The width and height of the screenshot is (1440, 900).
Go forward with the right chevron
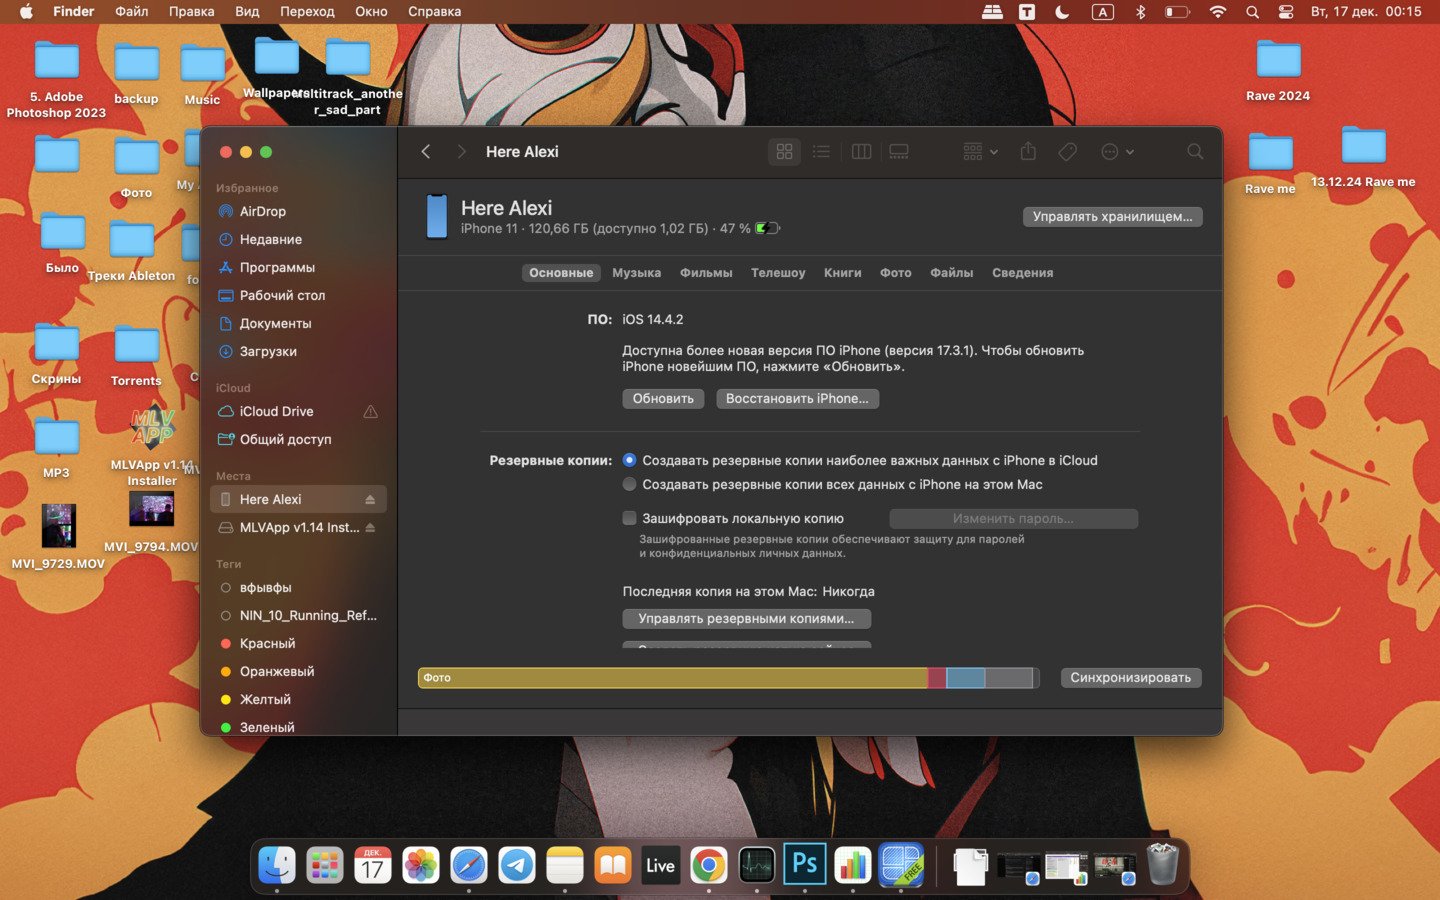pyautogui.click(x=461, y=152)
